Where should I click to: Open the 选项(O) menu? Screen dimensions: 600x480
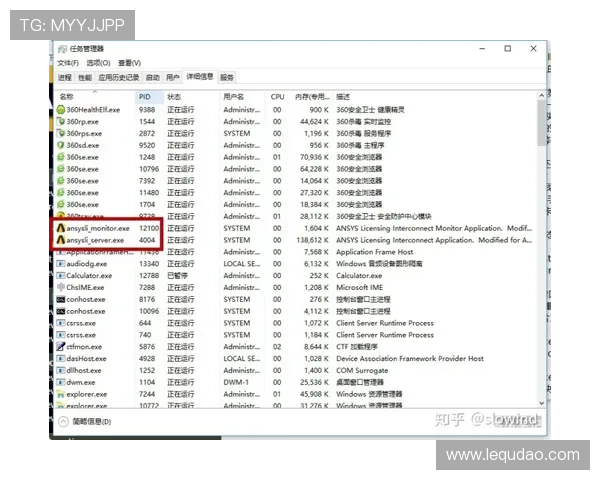click(x=98, y=63)
